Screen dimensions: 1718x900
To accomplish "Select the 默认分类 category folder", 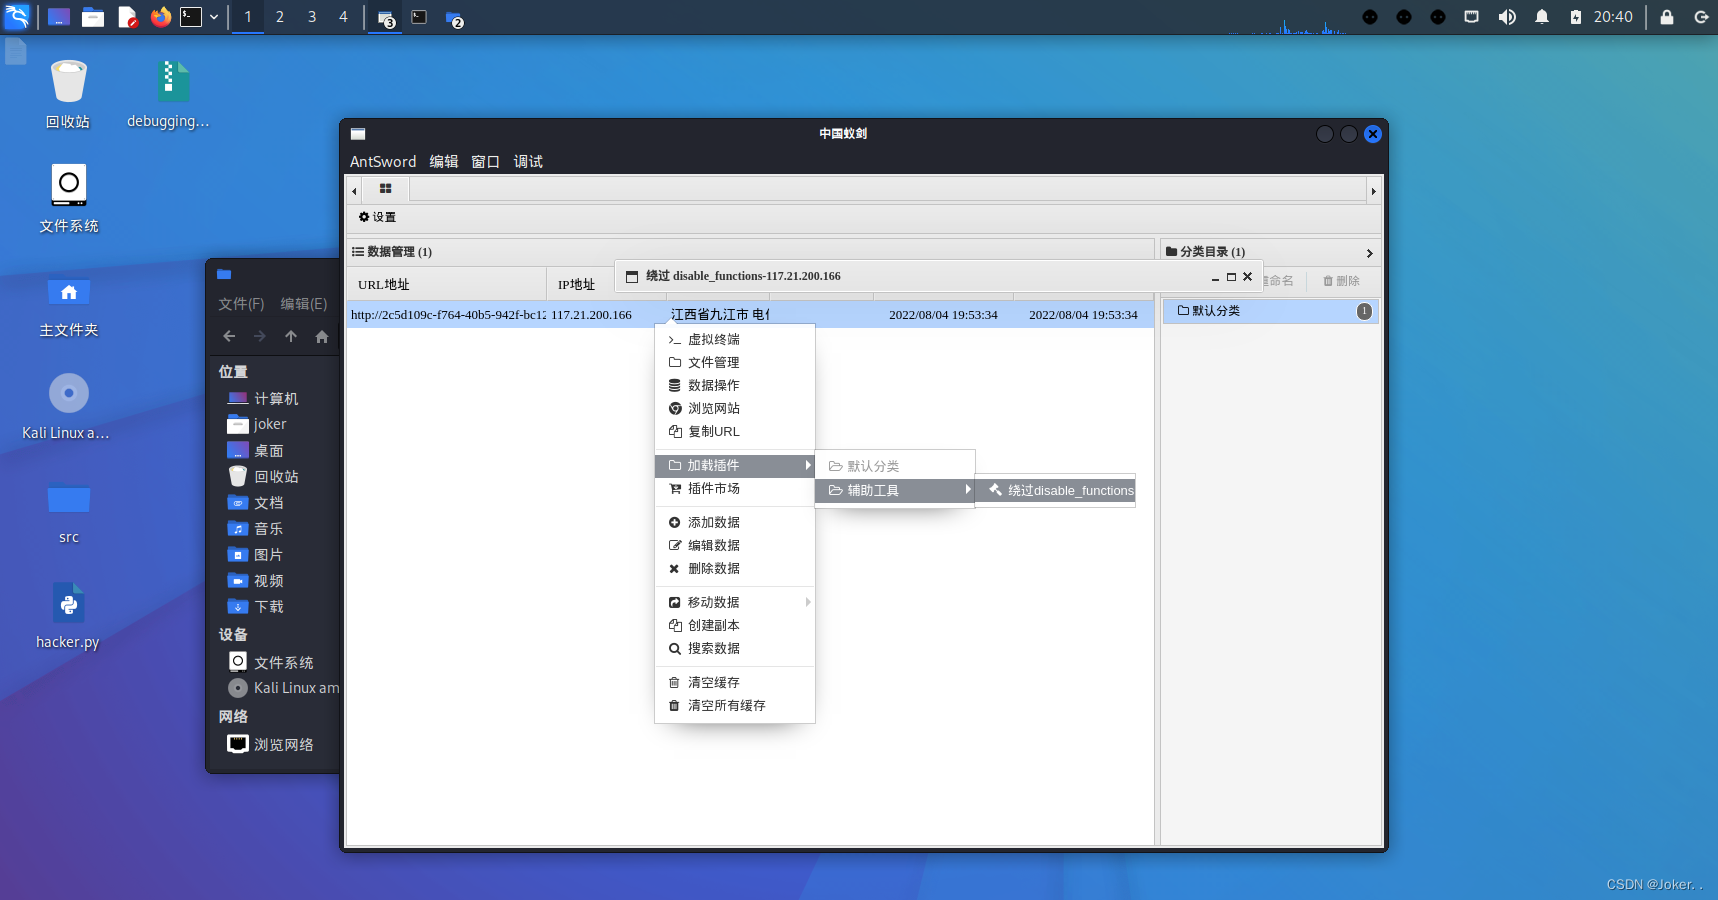I will [1216, 311].
